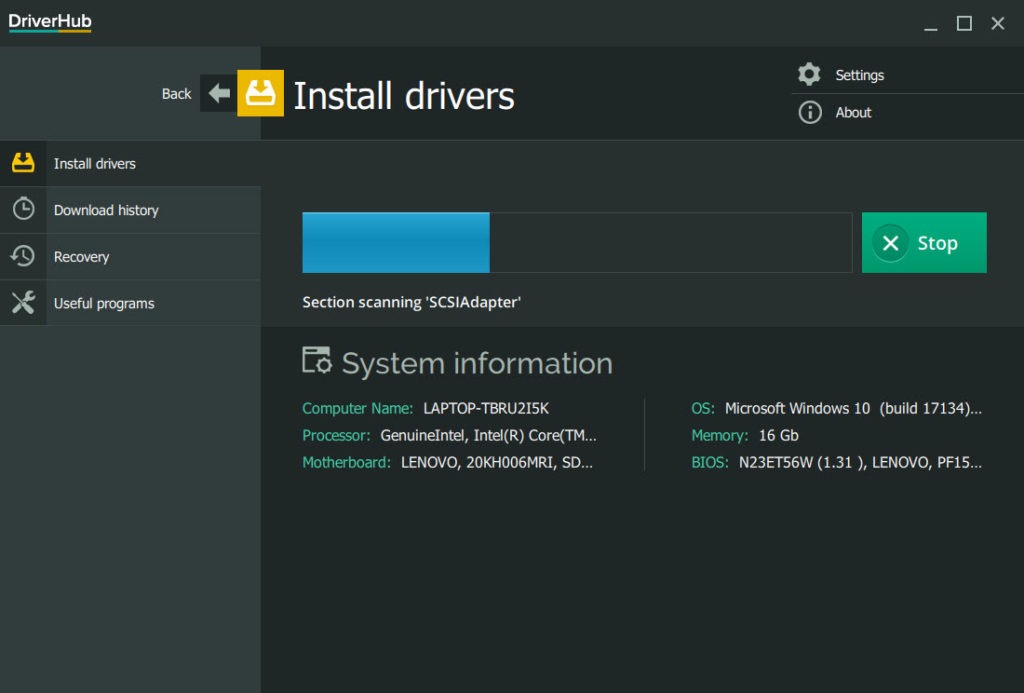
Task: Click the 'Processor:' label
Action: [336, 436]
